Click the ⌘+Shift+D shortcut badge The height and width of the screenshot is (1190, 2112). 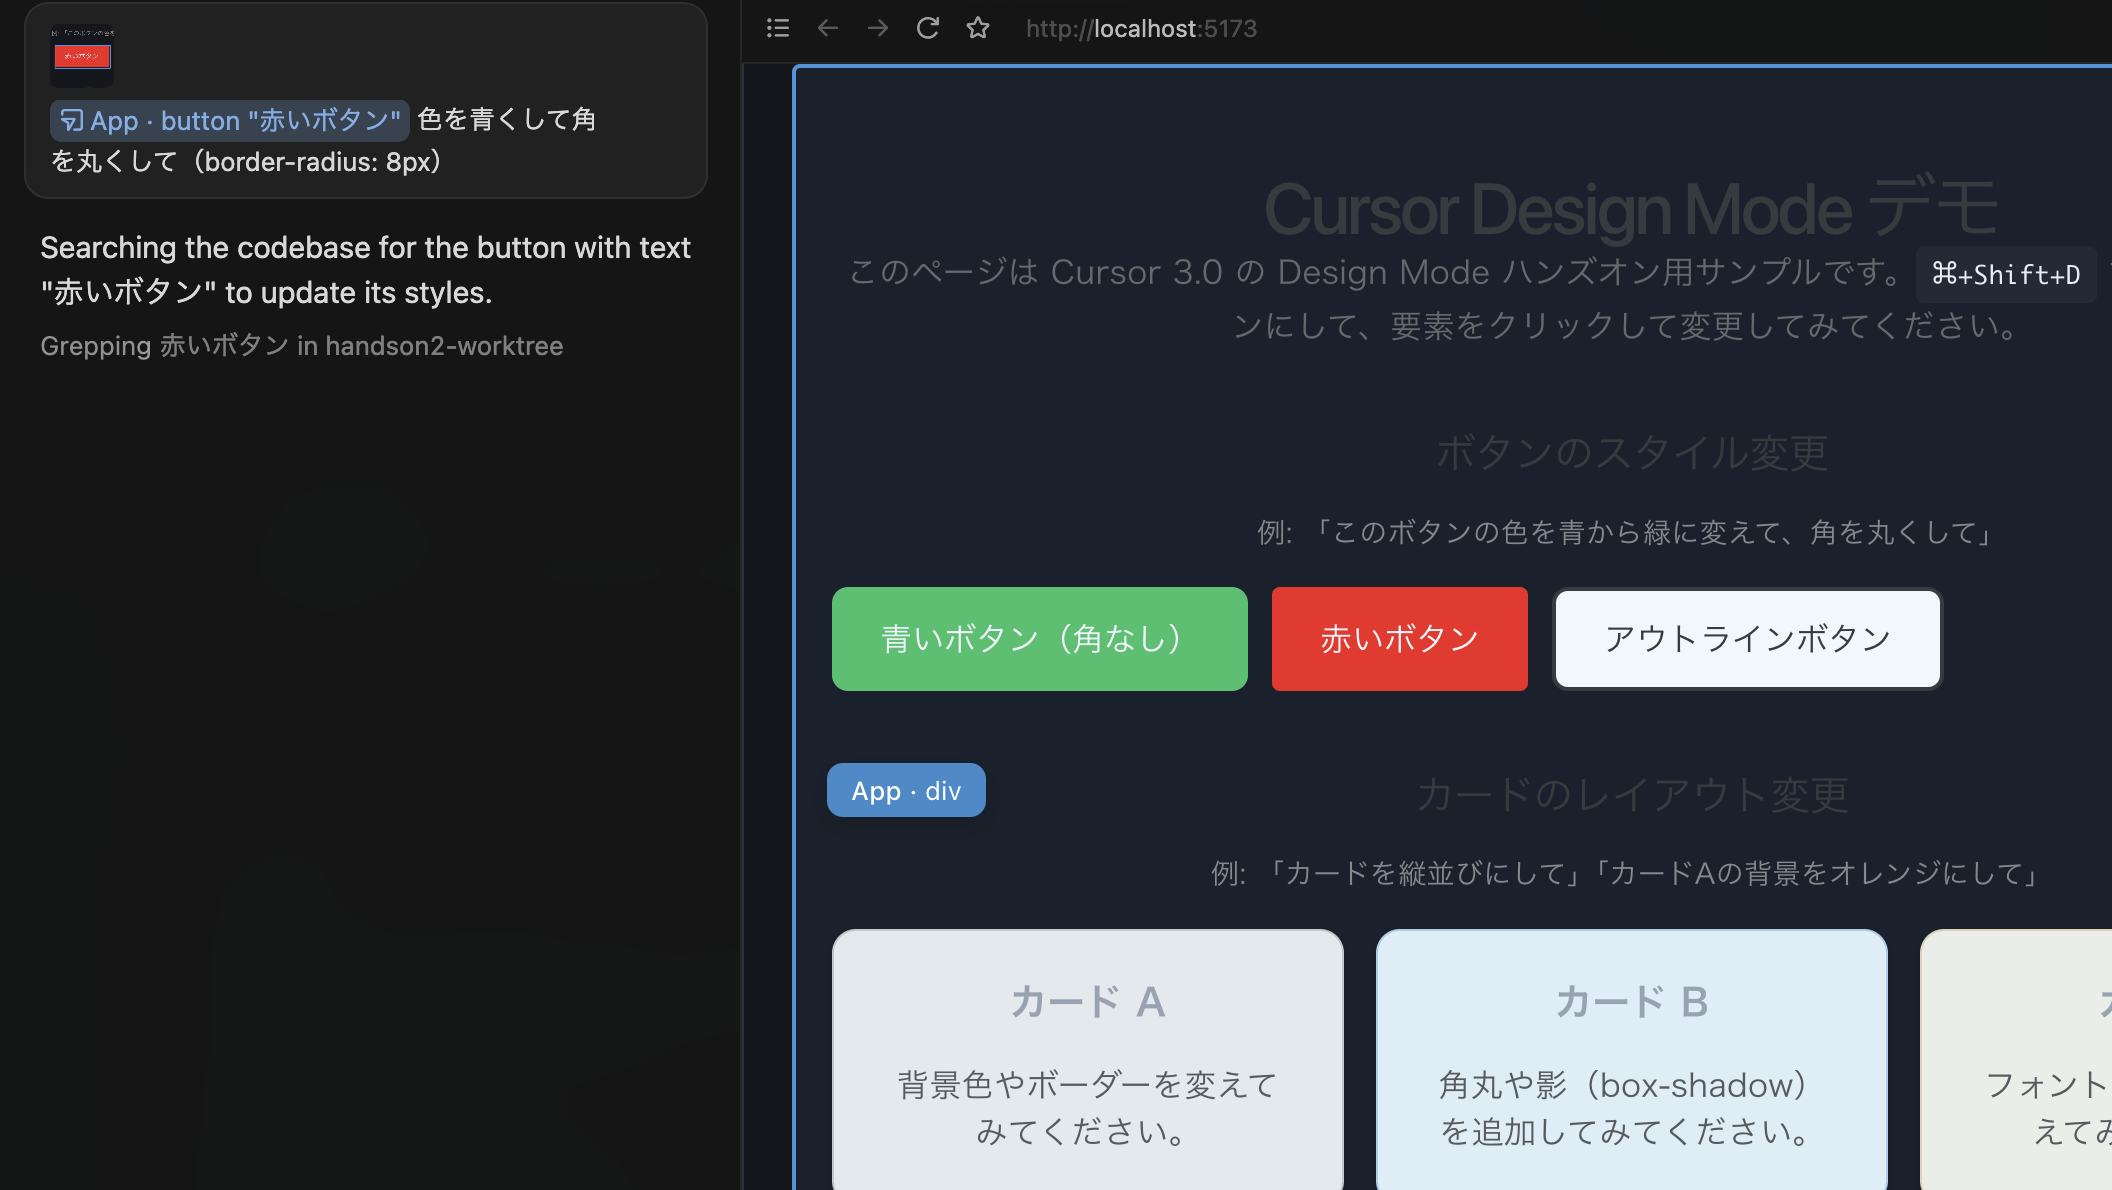point(2005,274)
